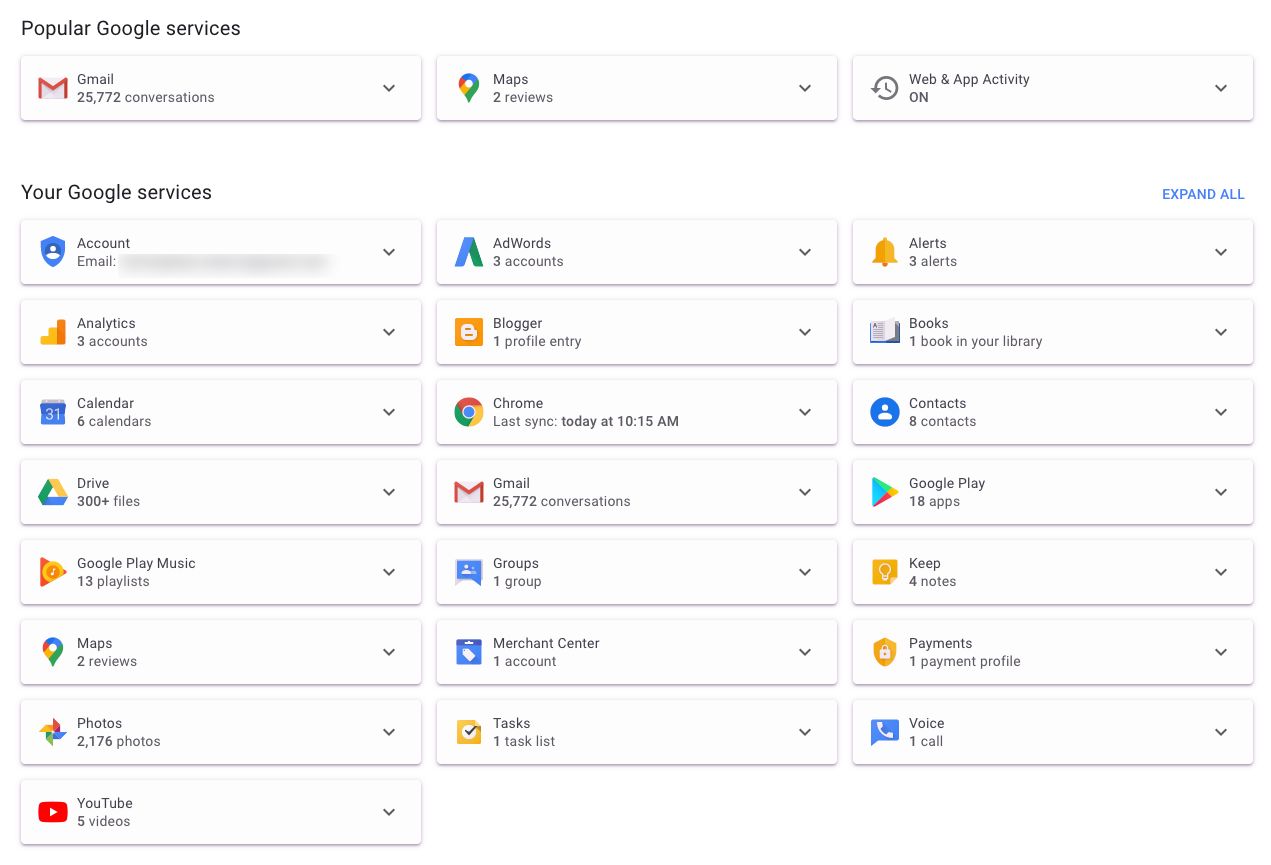The width and height of the screenshot is (1271, 865).
Task: Click the YouTube play icon
Action: coord(53,812)
